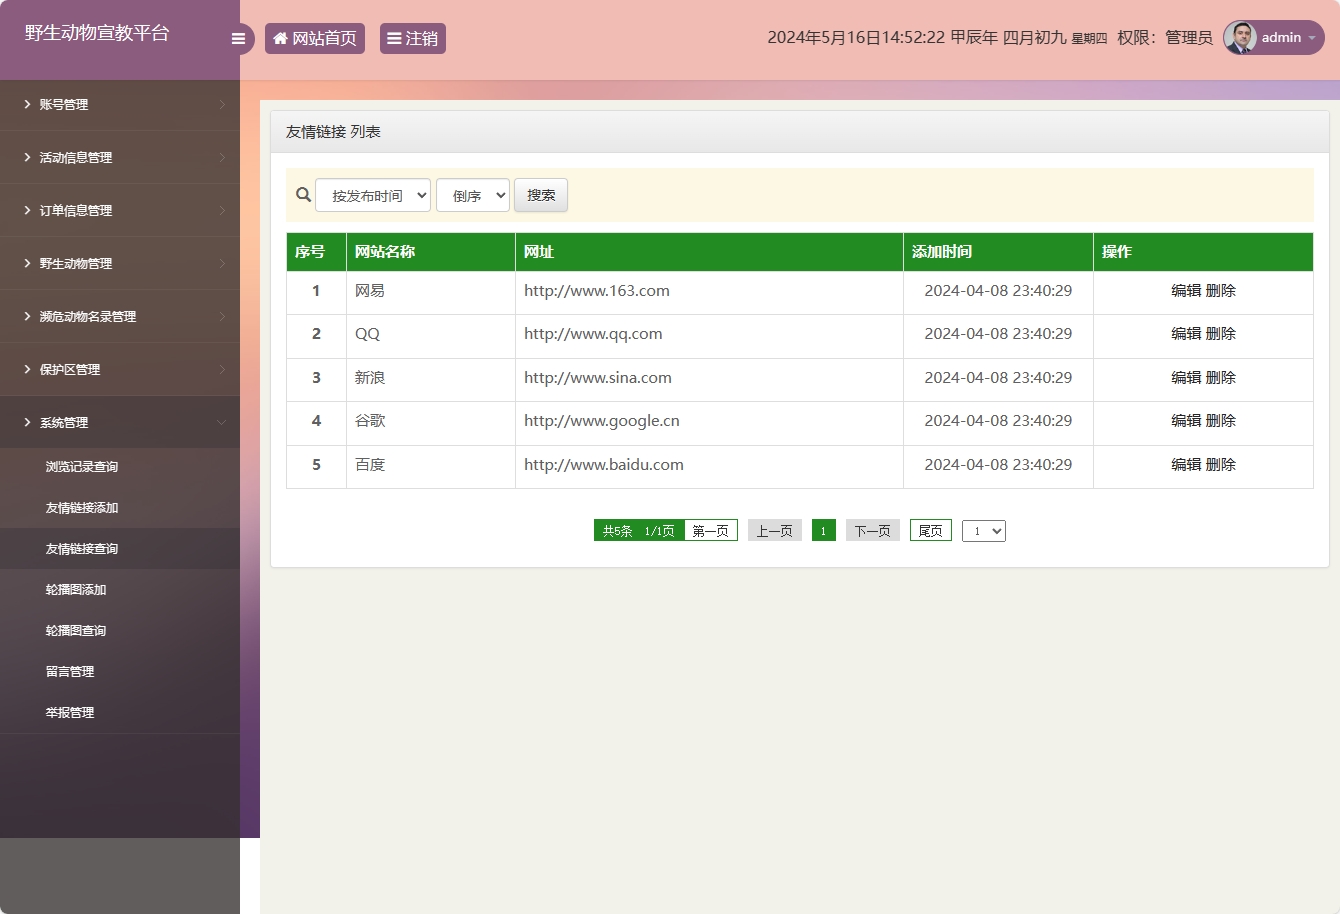
Task: Open the 网站首页 home button
Action: pyautogui.click(x=315, y=39)
